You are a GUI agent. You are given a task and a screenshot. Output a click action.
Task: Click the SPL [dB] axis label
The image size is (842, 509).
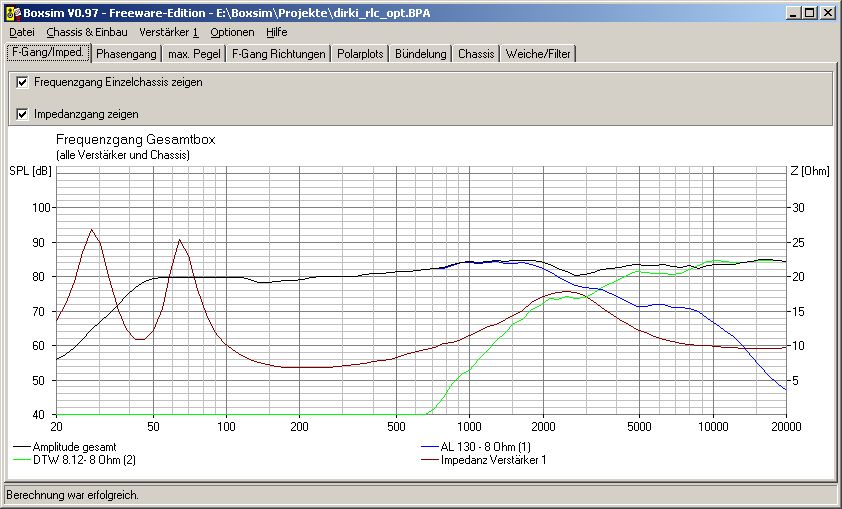click(x=31, y=171)
